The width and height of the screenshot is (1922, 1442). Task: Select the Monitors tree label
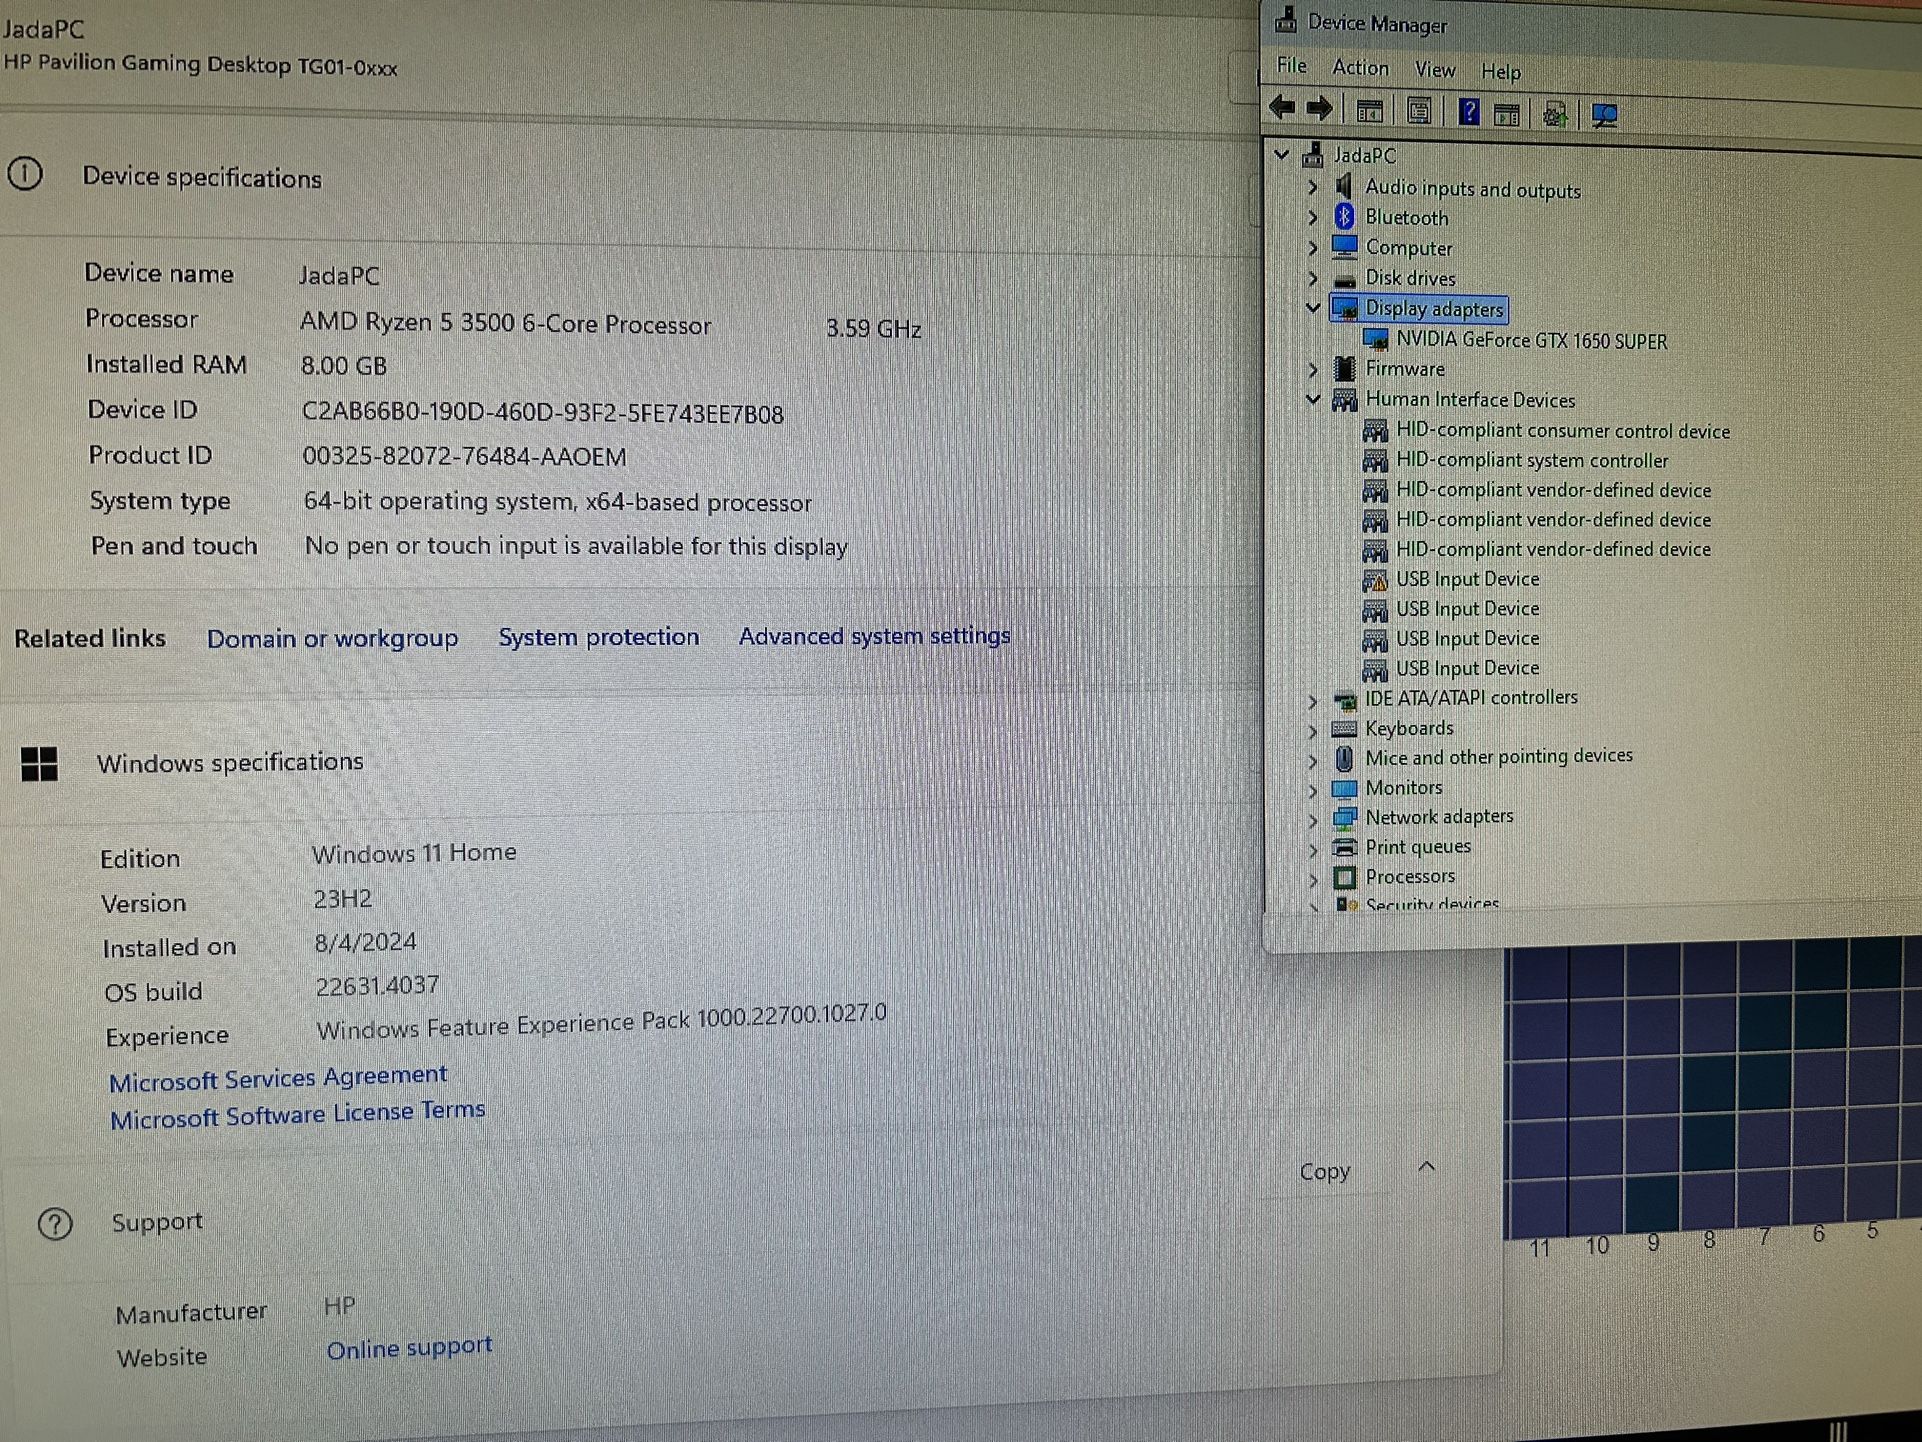pyautogui.click(x=1404, y=788)
